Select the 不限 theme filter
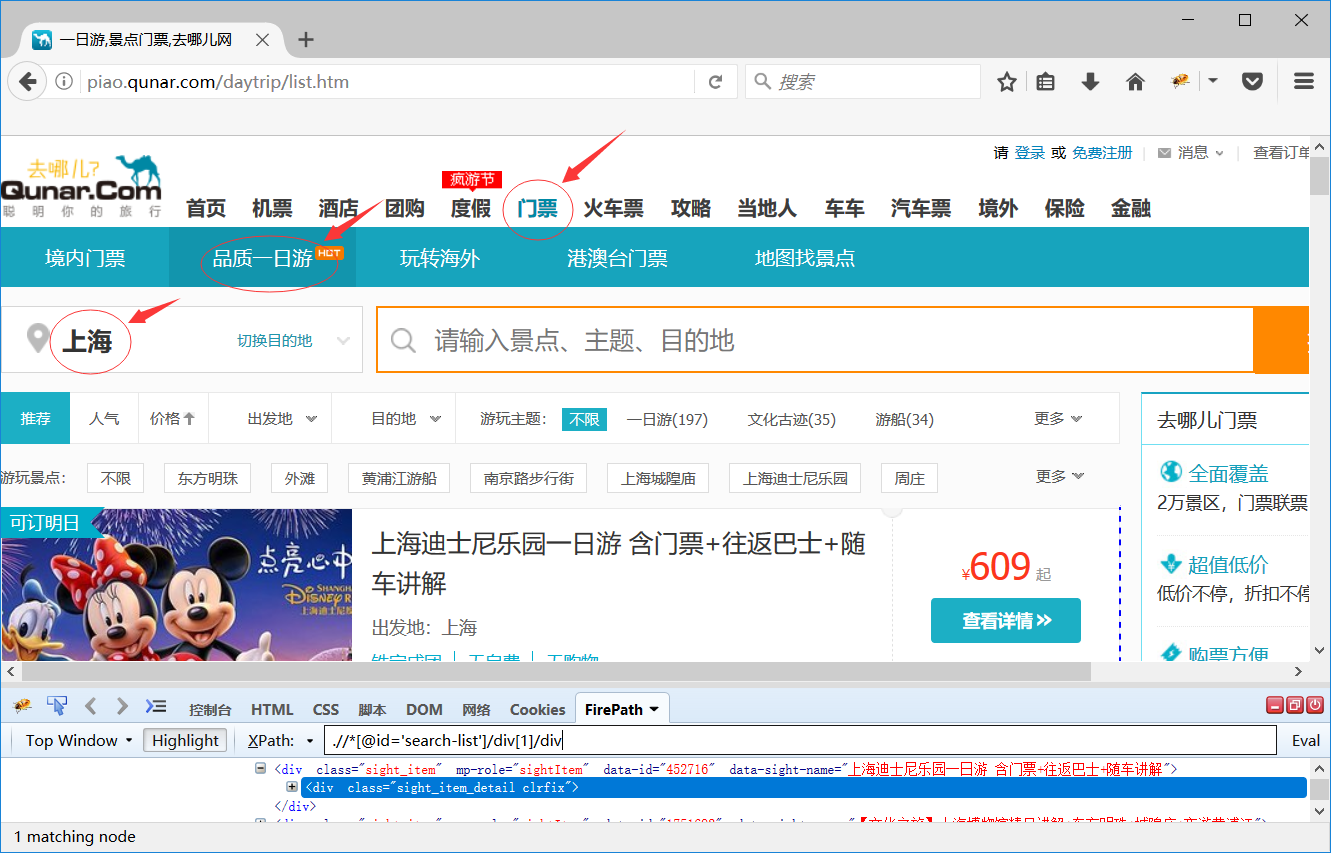Screen dimensions: 1331x853 (x=584, y=419)
